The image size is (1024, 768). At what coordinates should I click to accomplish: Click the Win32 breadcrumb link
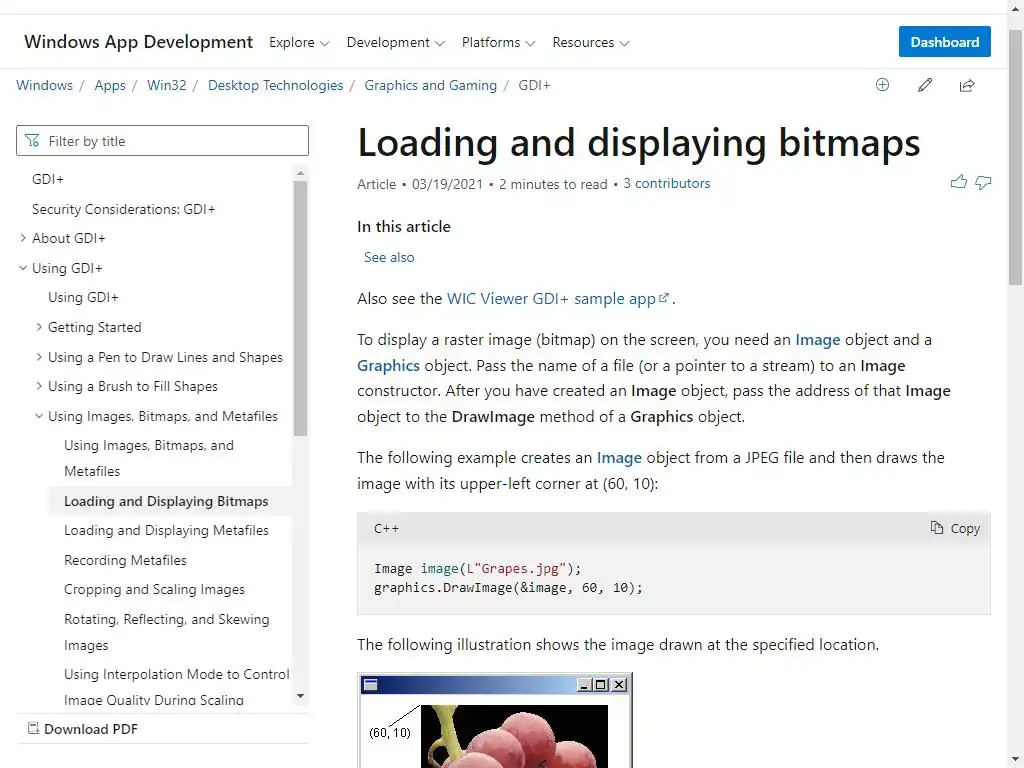[x=167, y=86]
